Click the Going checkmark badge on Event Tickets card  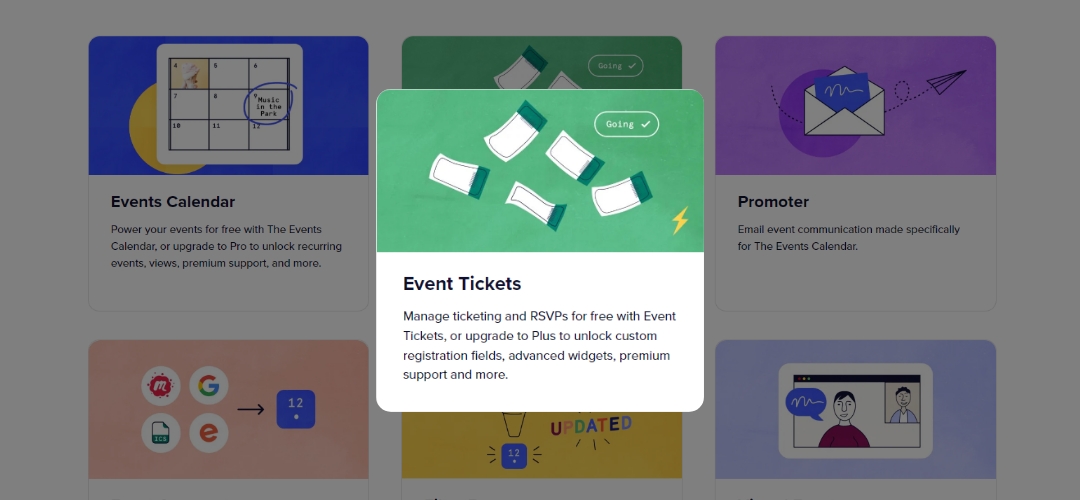click(x=626, y=124)
